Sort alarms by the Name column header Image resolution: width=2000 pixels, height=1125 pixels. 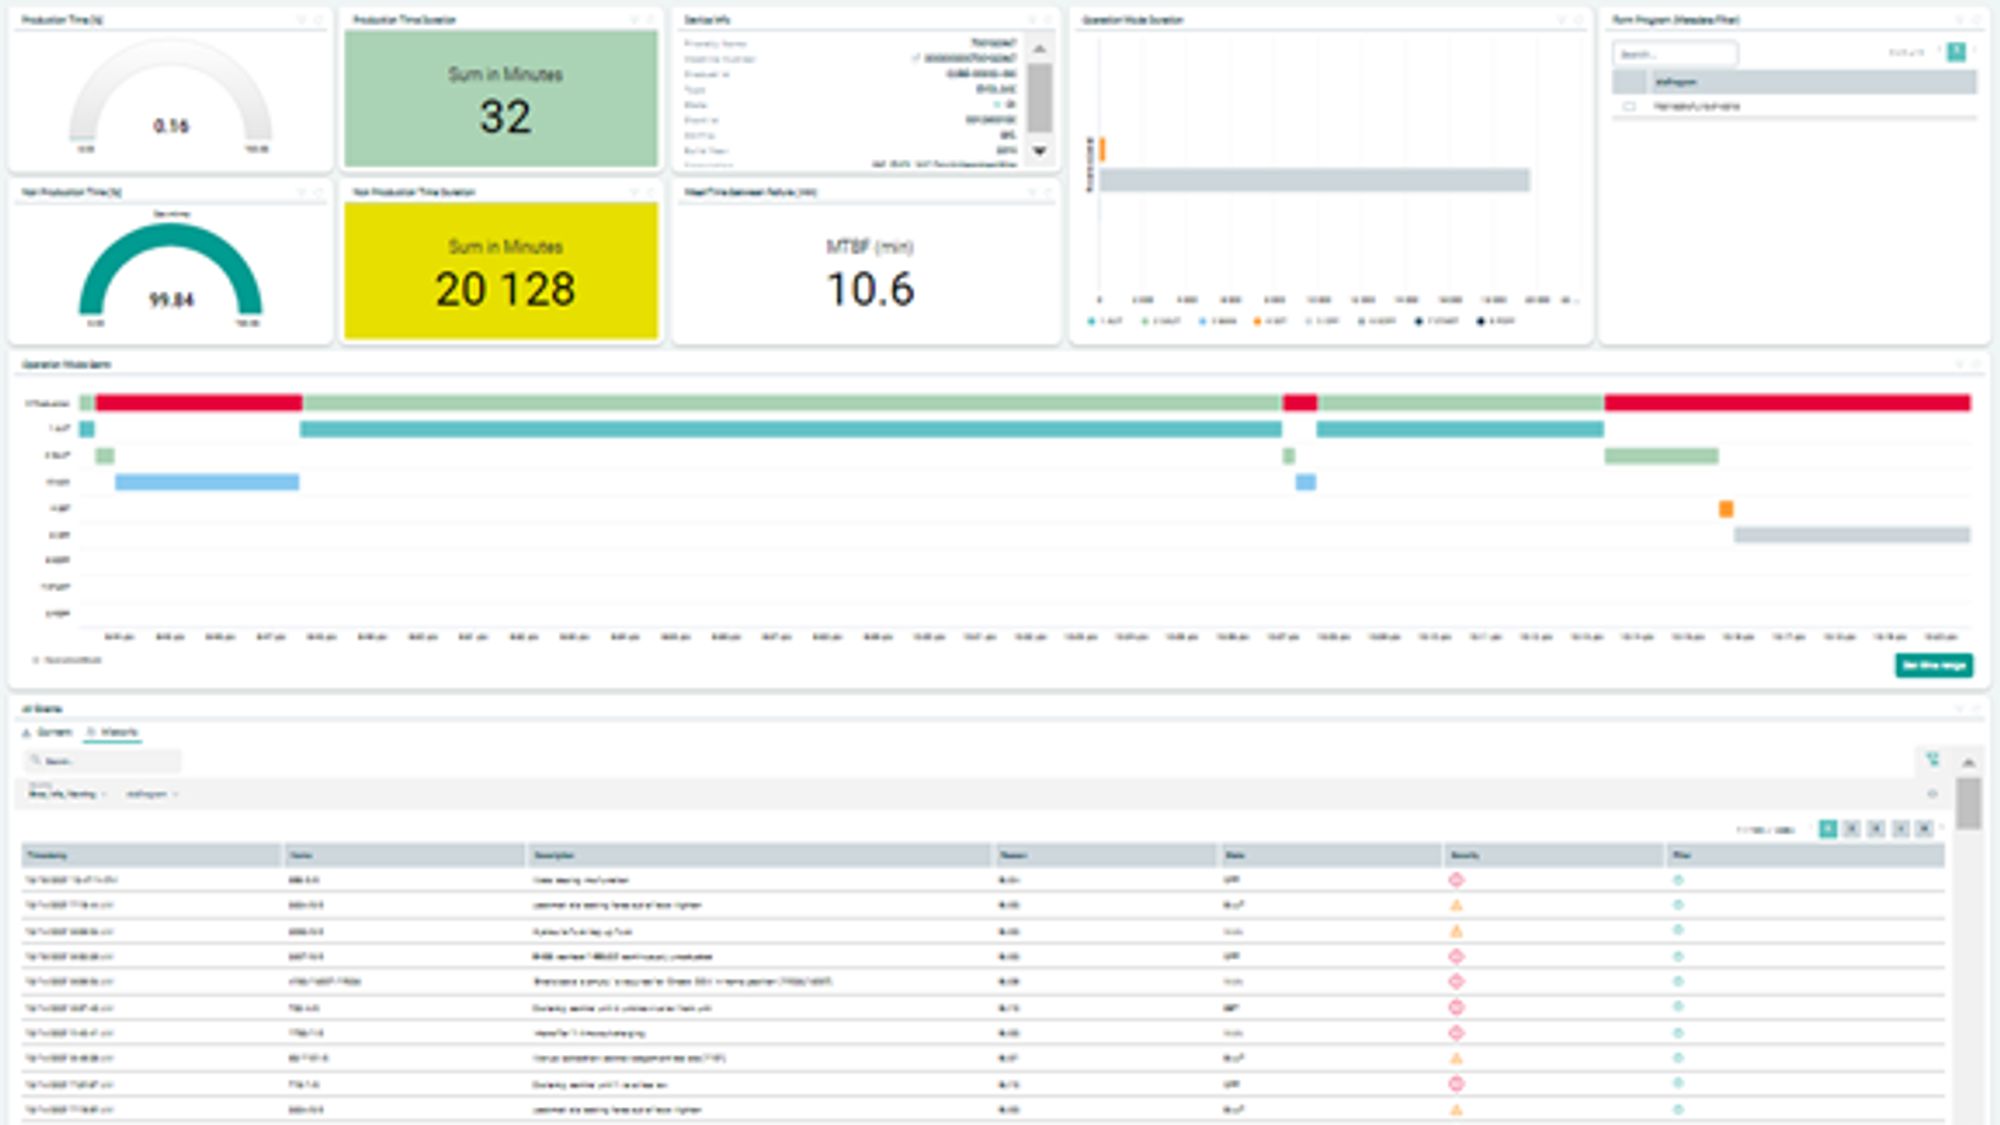[x=405, y=855]
